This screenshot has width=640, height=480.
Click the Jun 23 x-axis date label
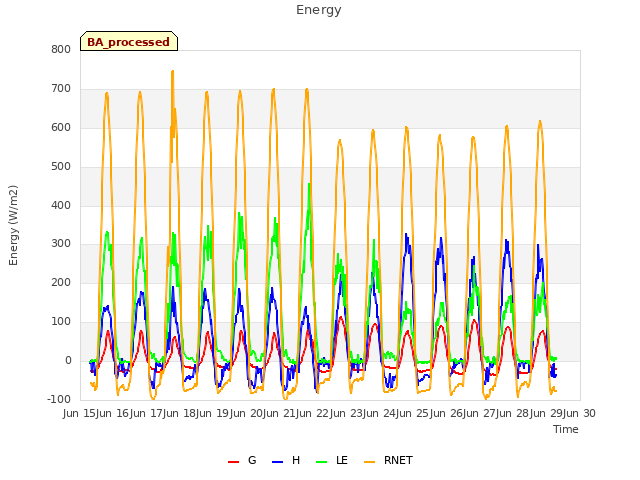[x=347, y=413]
